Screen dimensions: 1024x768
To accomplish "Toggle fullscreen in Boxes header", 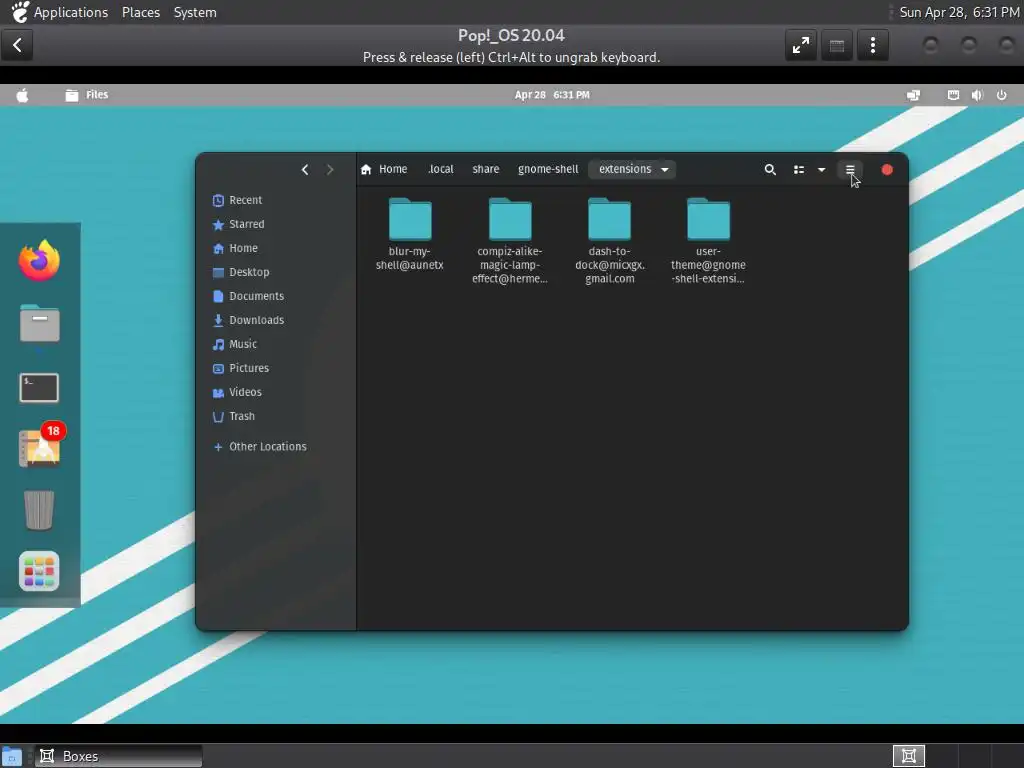I will point(801,45).
